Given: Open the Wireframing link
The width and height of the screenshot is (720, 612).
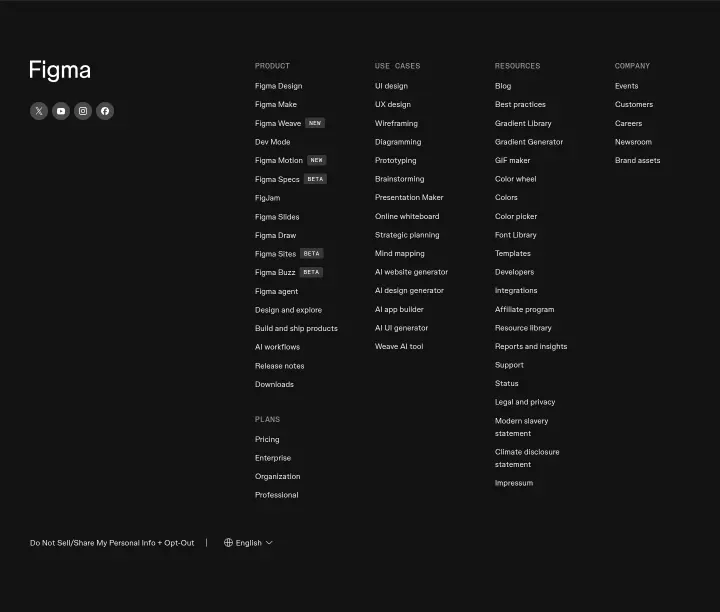Looking at the screenshot, I should pyautogui.click(x=396, y=124).
